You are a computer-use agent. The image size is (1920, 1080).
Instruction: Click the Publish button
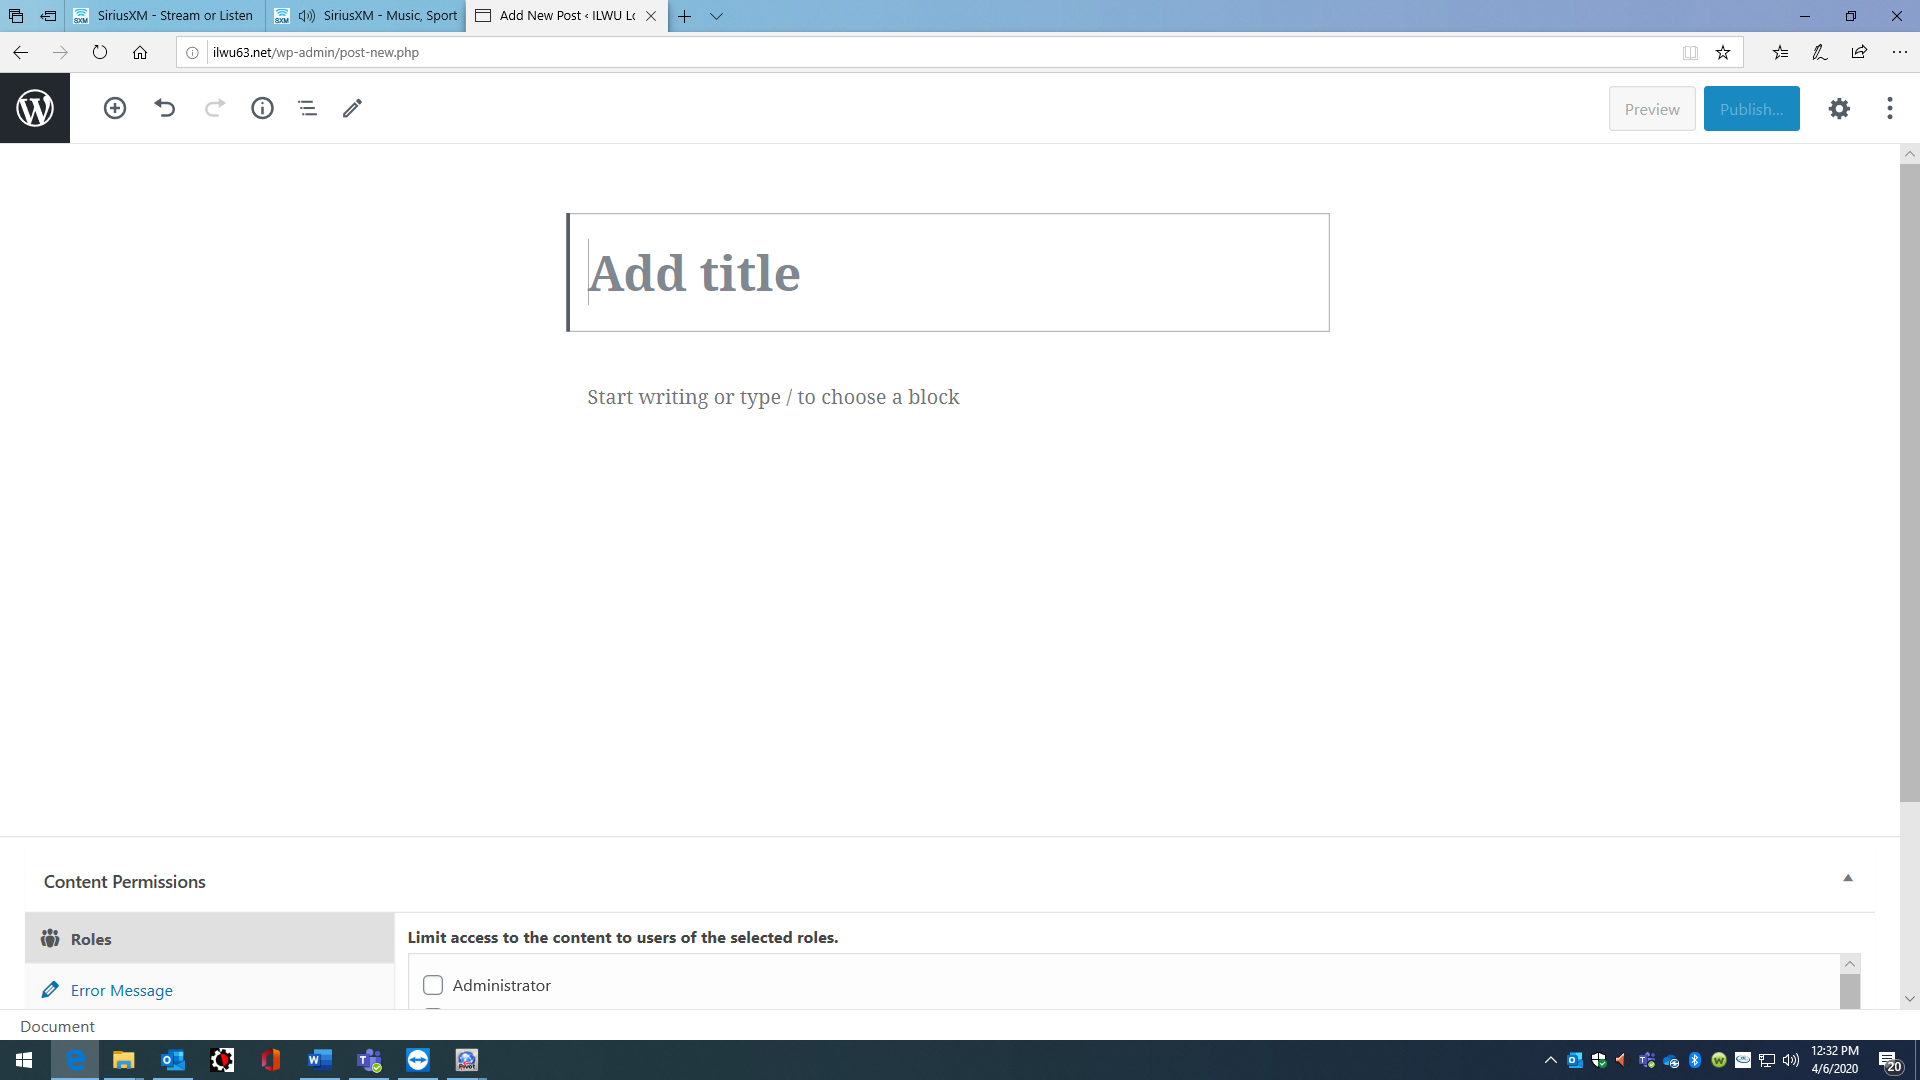(x=1751, y=109)
